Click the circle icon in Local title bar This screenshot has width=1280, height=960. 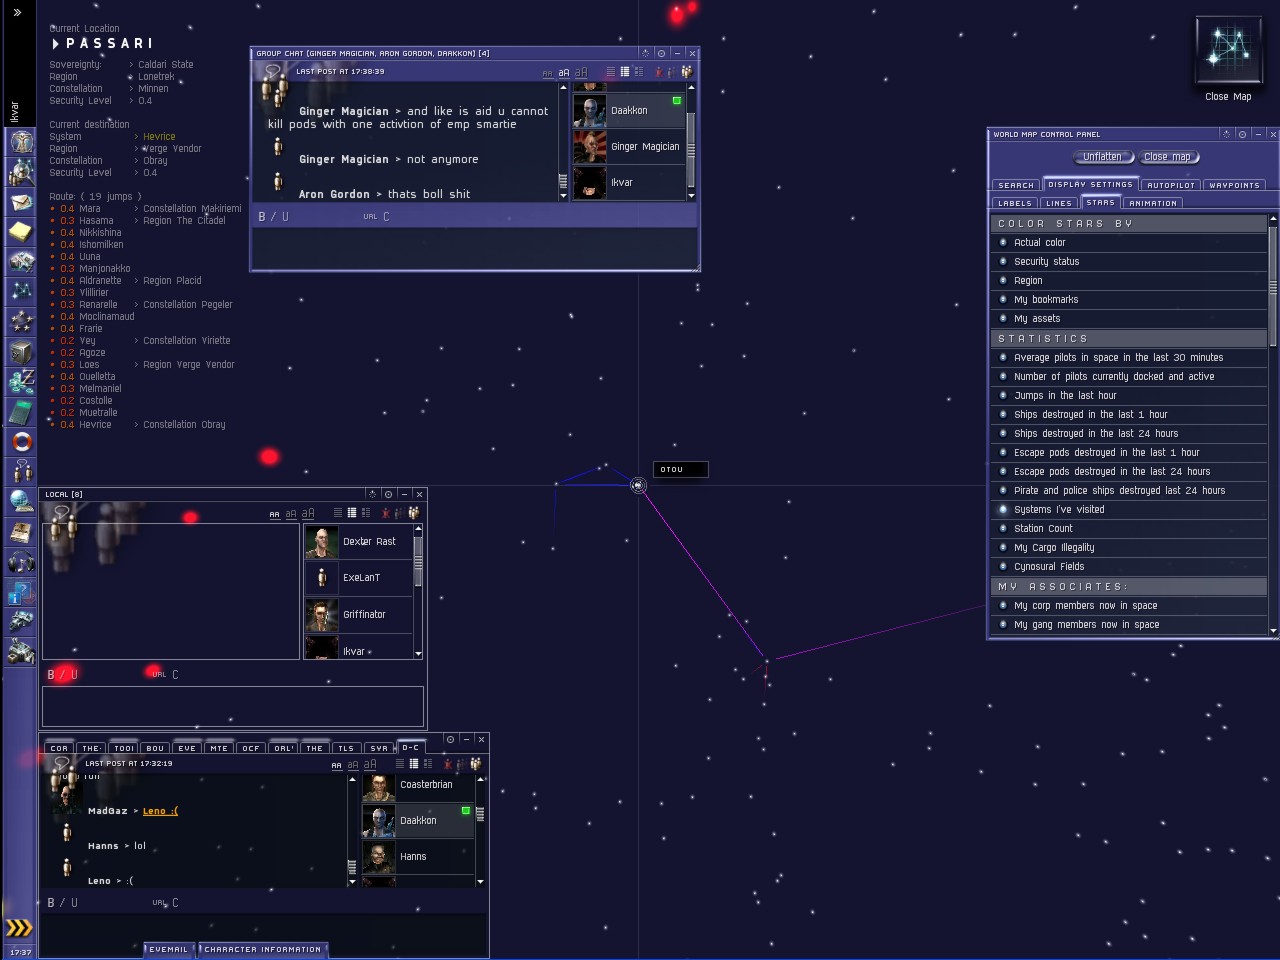click(x=388, y=494)
